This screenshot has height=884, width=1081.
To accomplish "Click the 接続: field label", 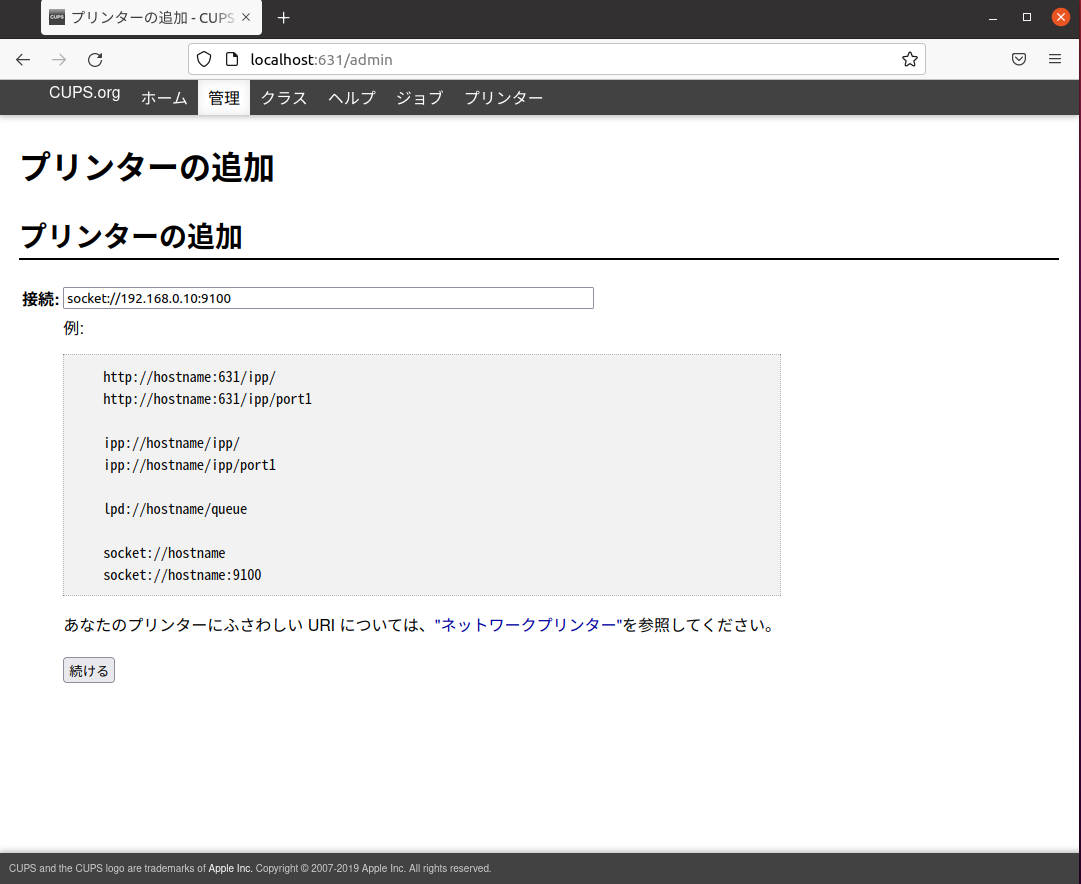I will (x=41, y=299).
